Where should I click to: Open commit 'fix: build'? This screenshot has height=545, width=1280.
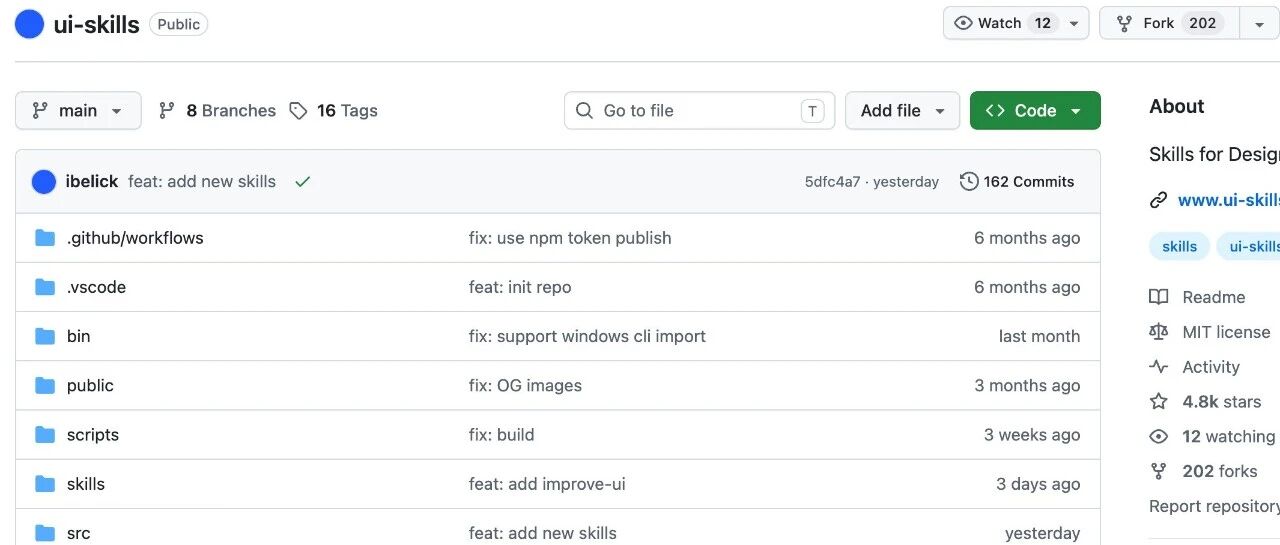click(502, 435)
